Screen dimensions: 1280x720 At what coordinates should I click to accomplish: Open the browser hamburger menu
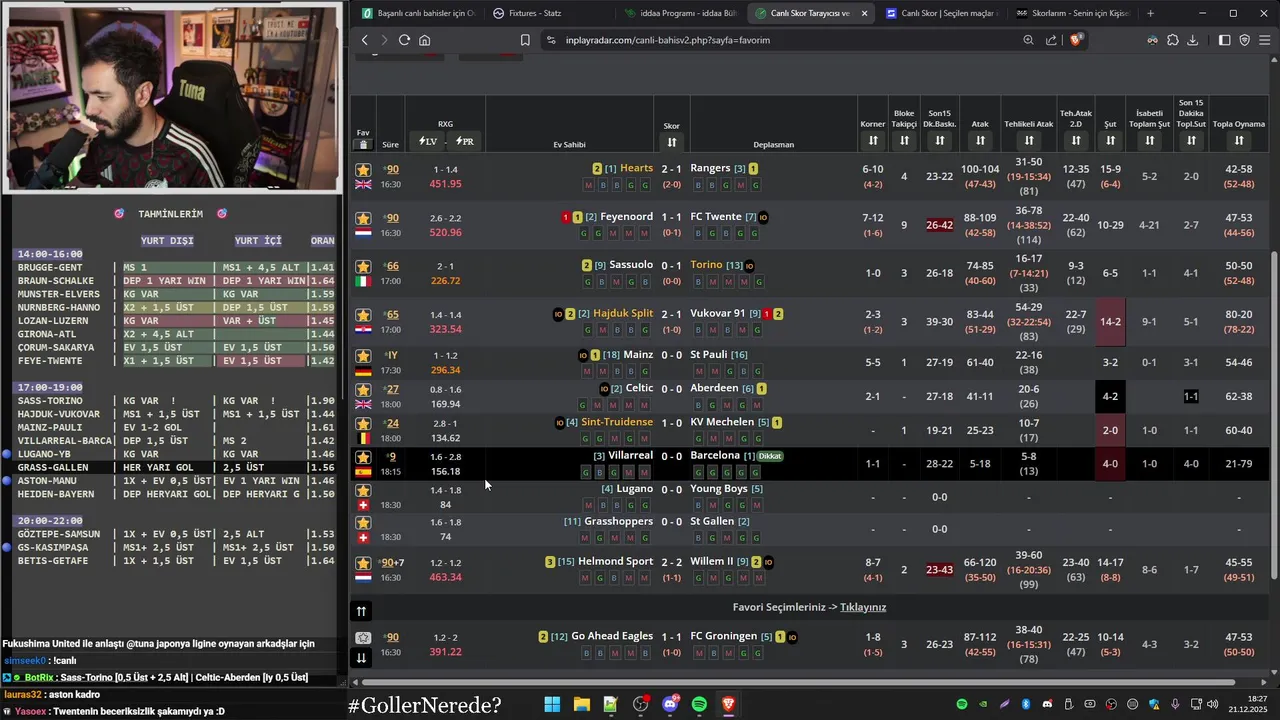coord(1265,40)
